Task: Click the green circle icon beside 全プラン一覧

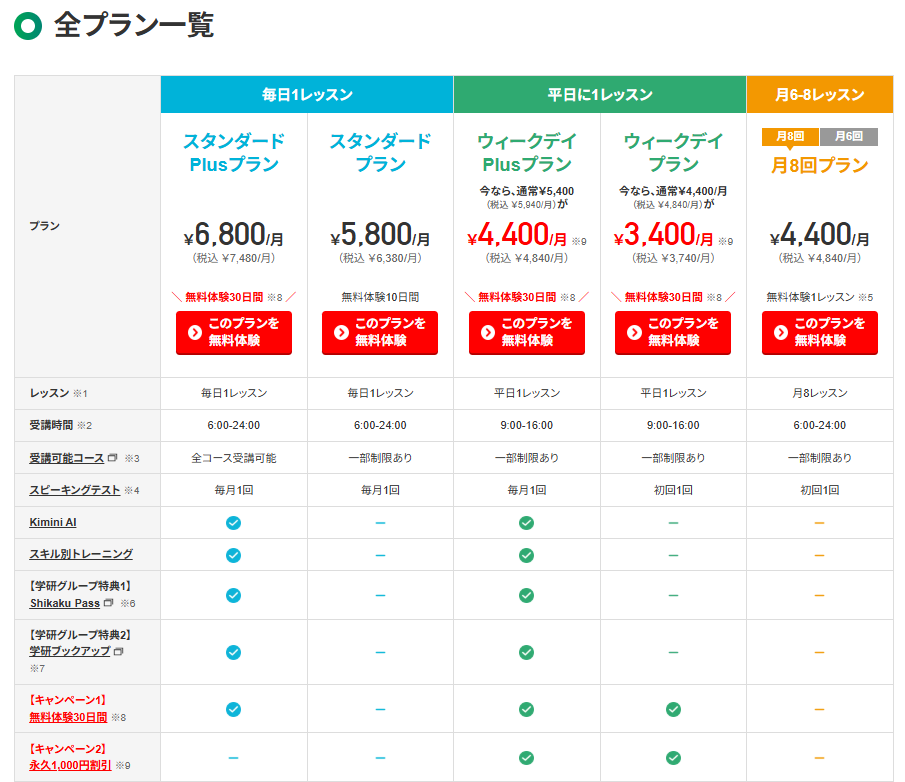Action: coord(28,26)
